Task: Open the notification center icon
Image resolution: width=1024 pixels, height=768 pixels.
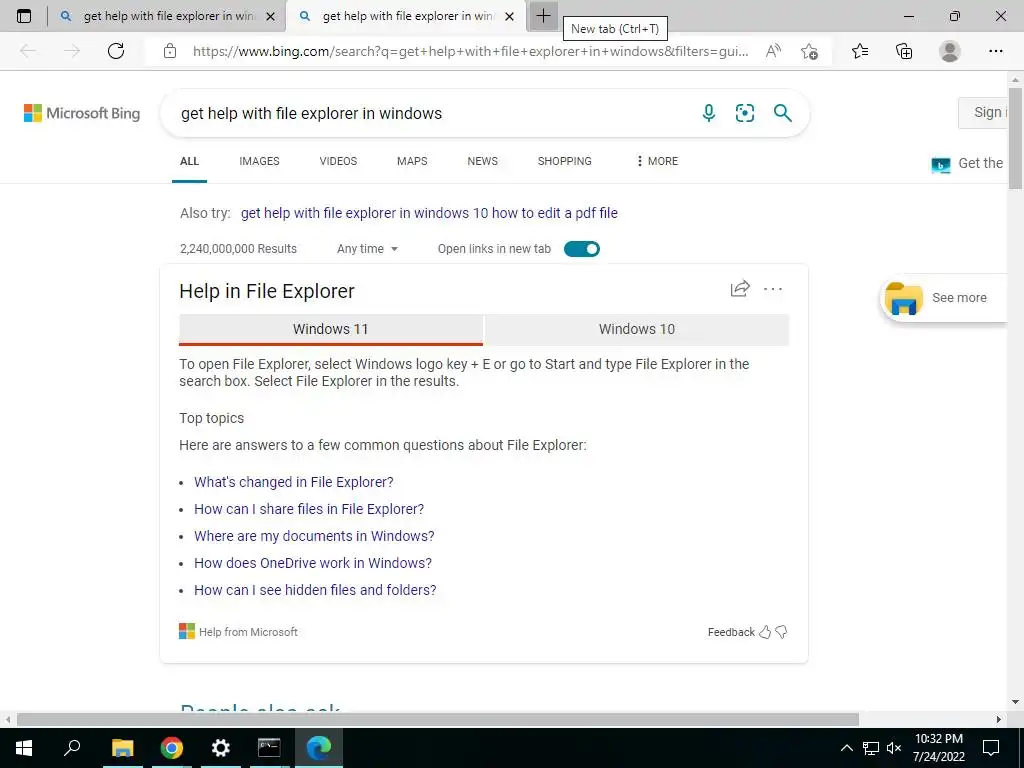Action: 991,748
